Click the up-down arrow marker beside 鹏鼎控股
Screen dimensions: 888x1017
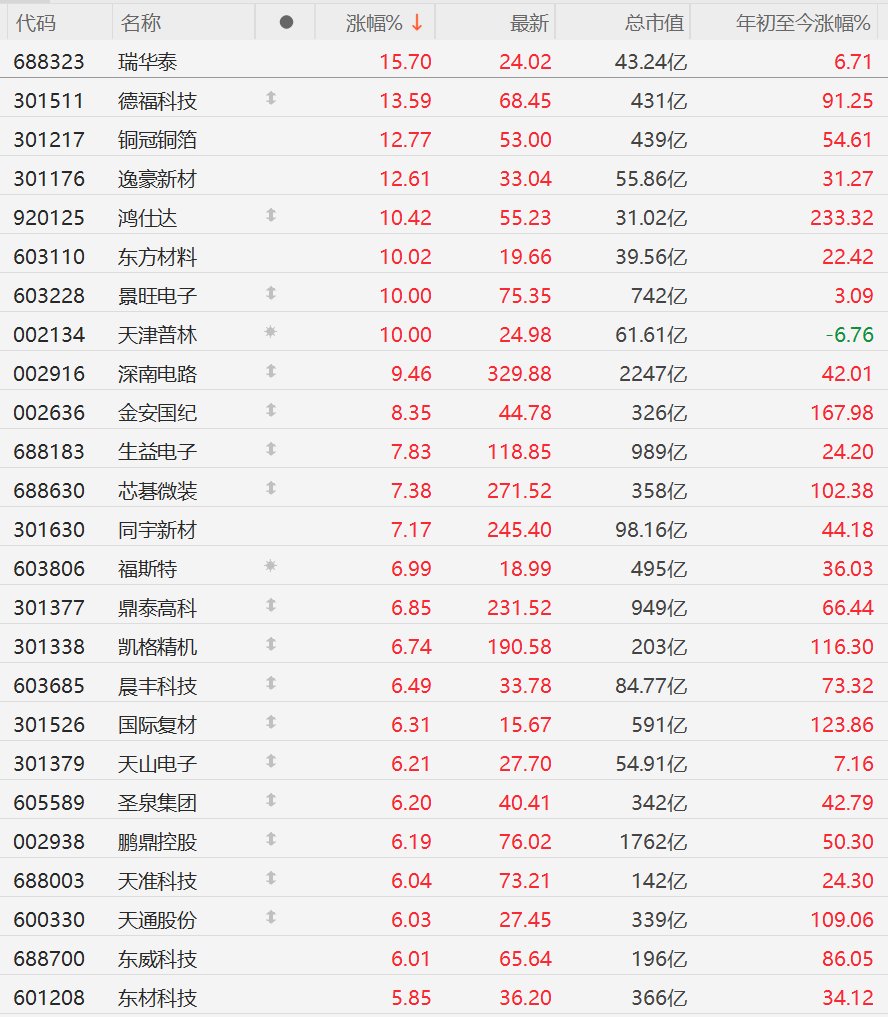271,839
